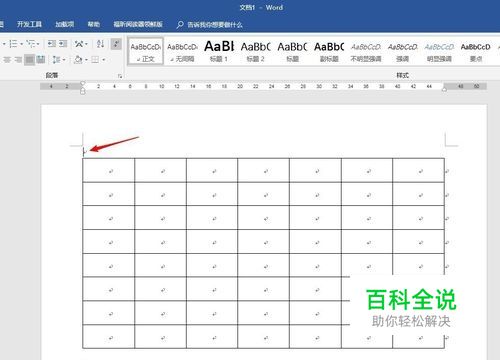Apply the 标题 2 style
This screenshot has width=500, height=360.
(255, 51)
